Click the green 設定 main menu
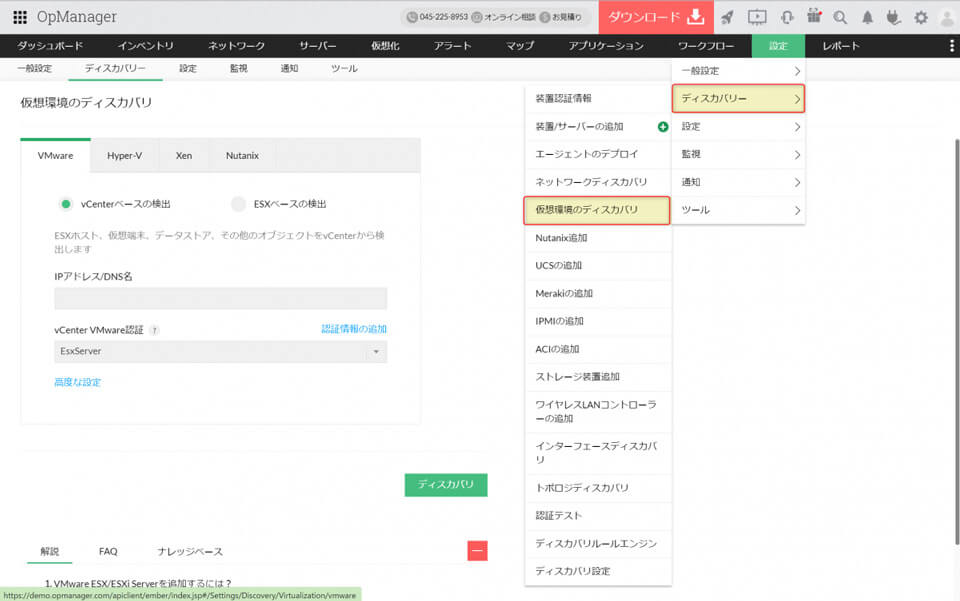 pos(778,46)
